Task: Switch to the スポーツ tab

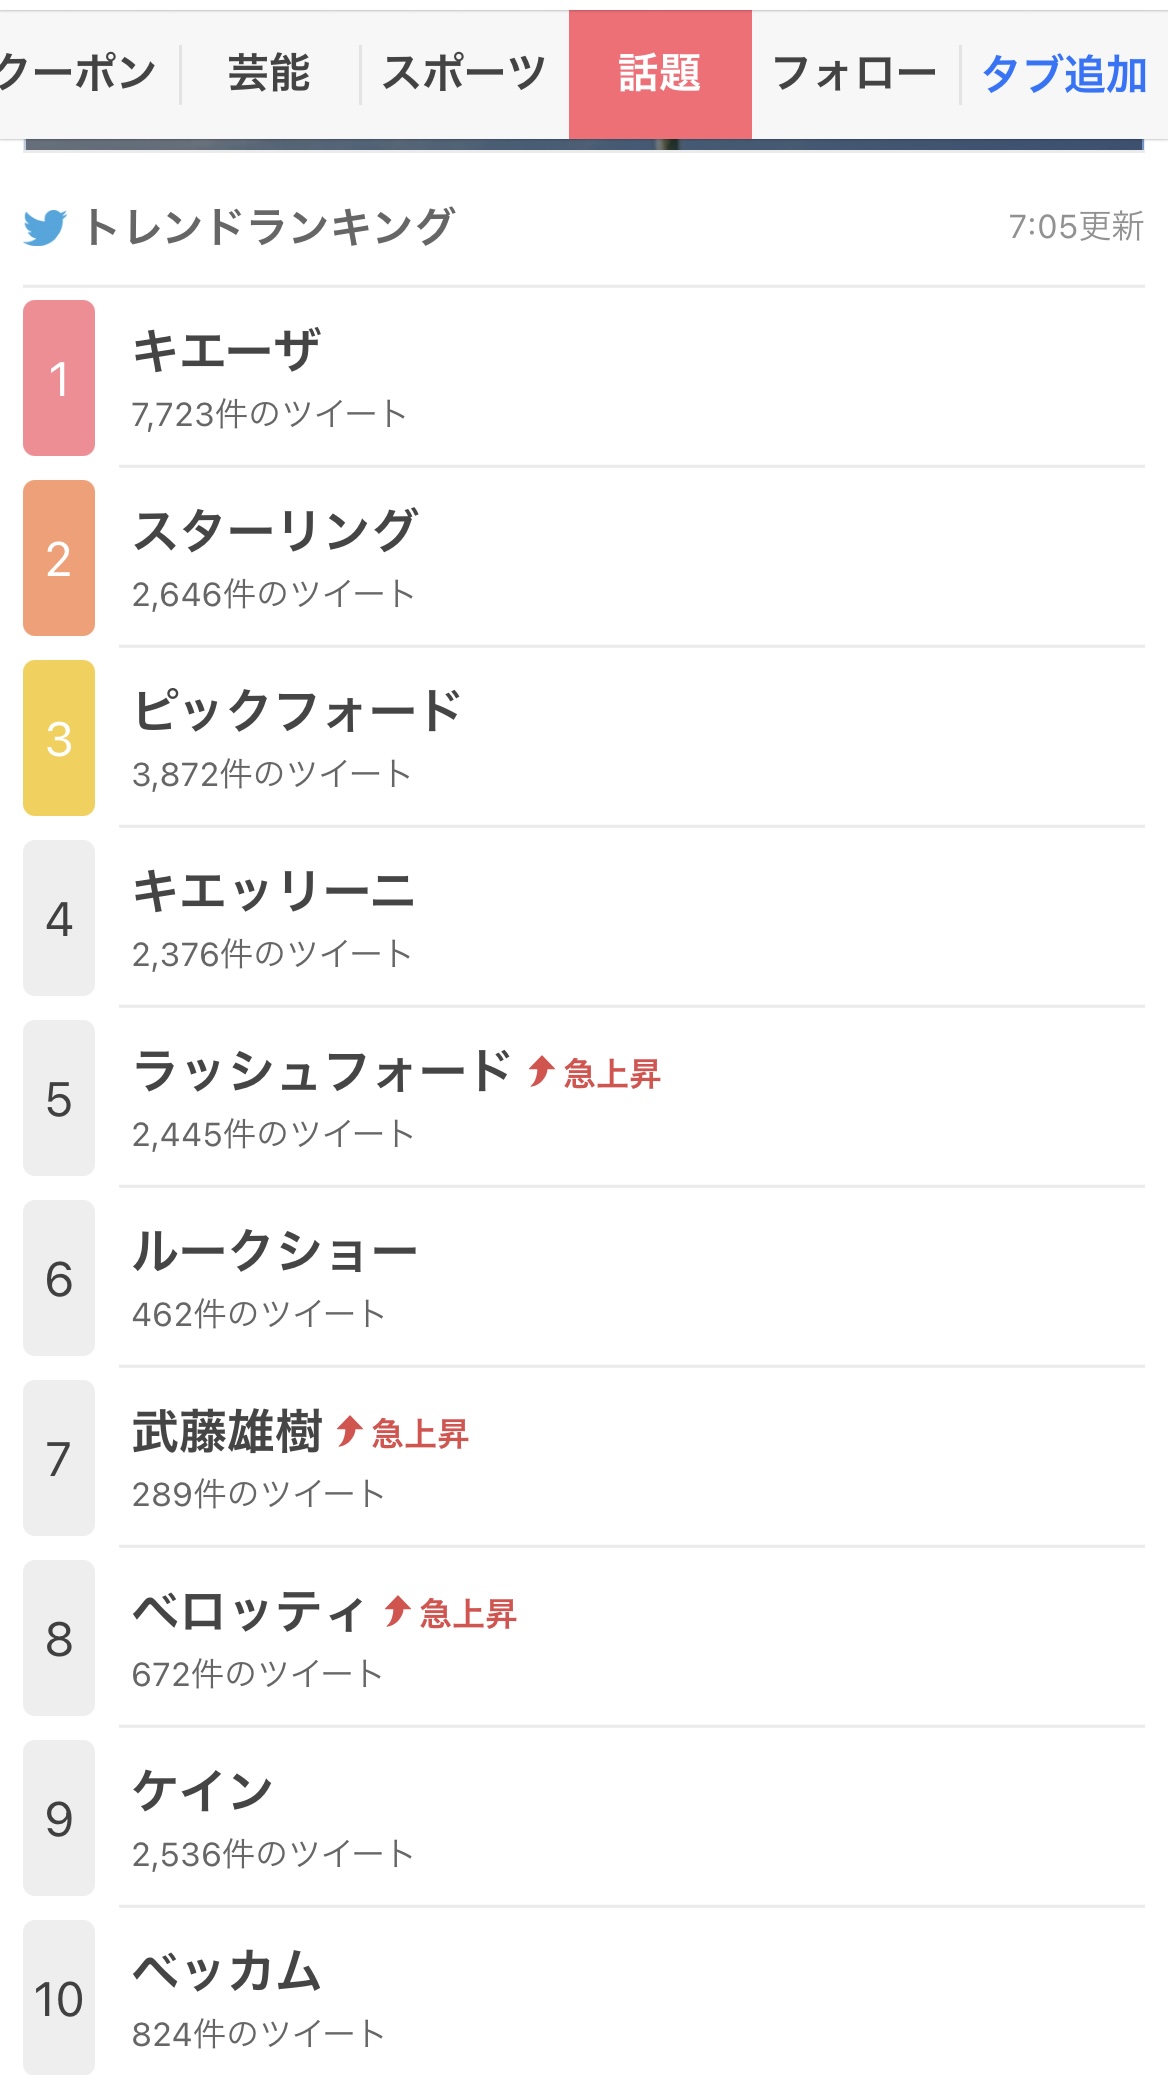Action: (464, 74)
